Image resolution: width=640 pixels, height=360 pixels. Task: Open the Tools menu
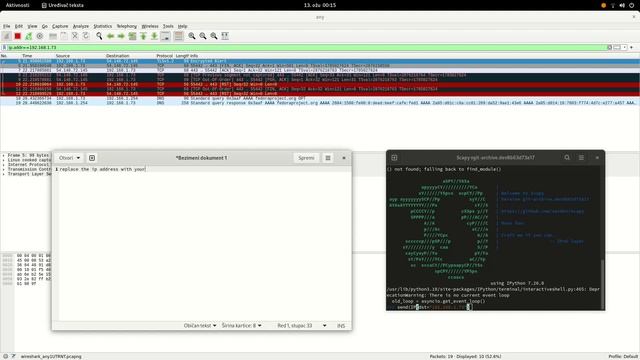(168, 26)
